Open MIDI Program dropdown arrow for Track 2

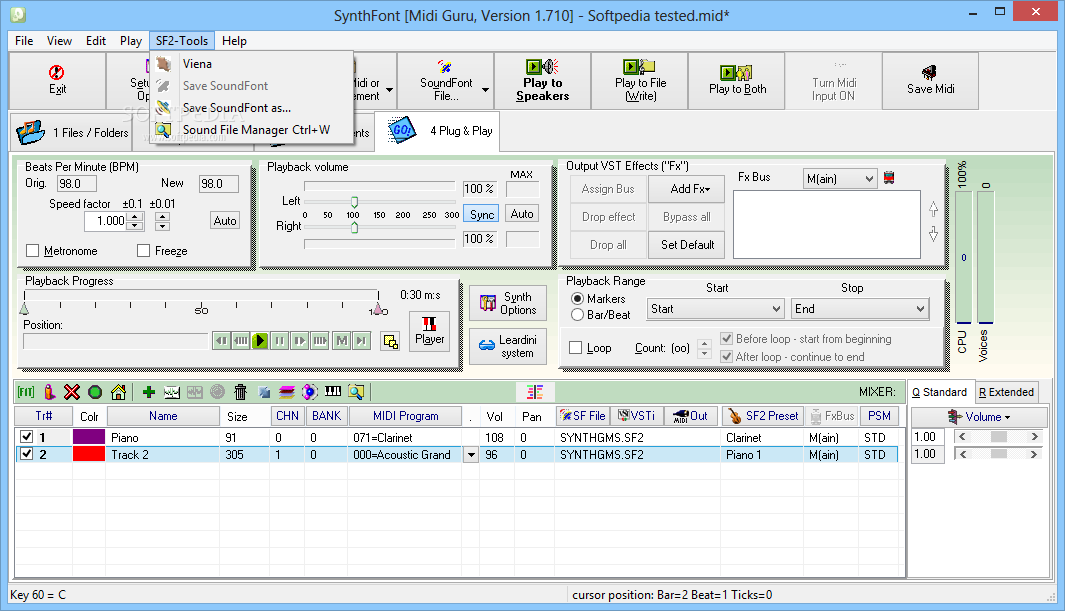(x=471, y=455)
